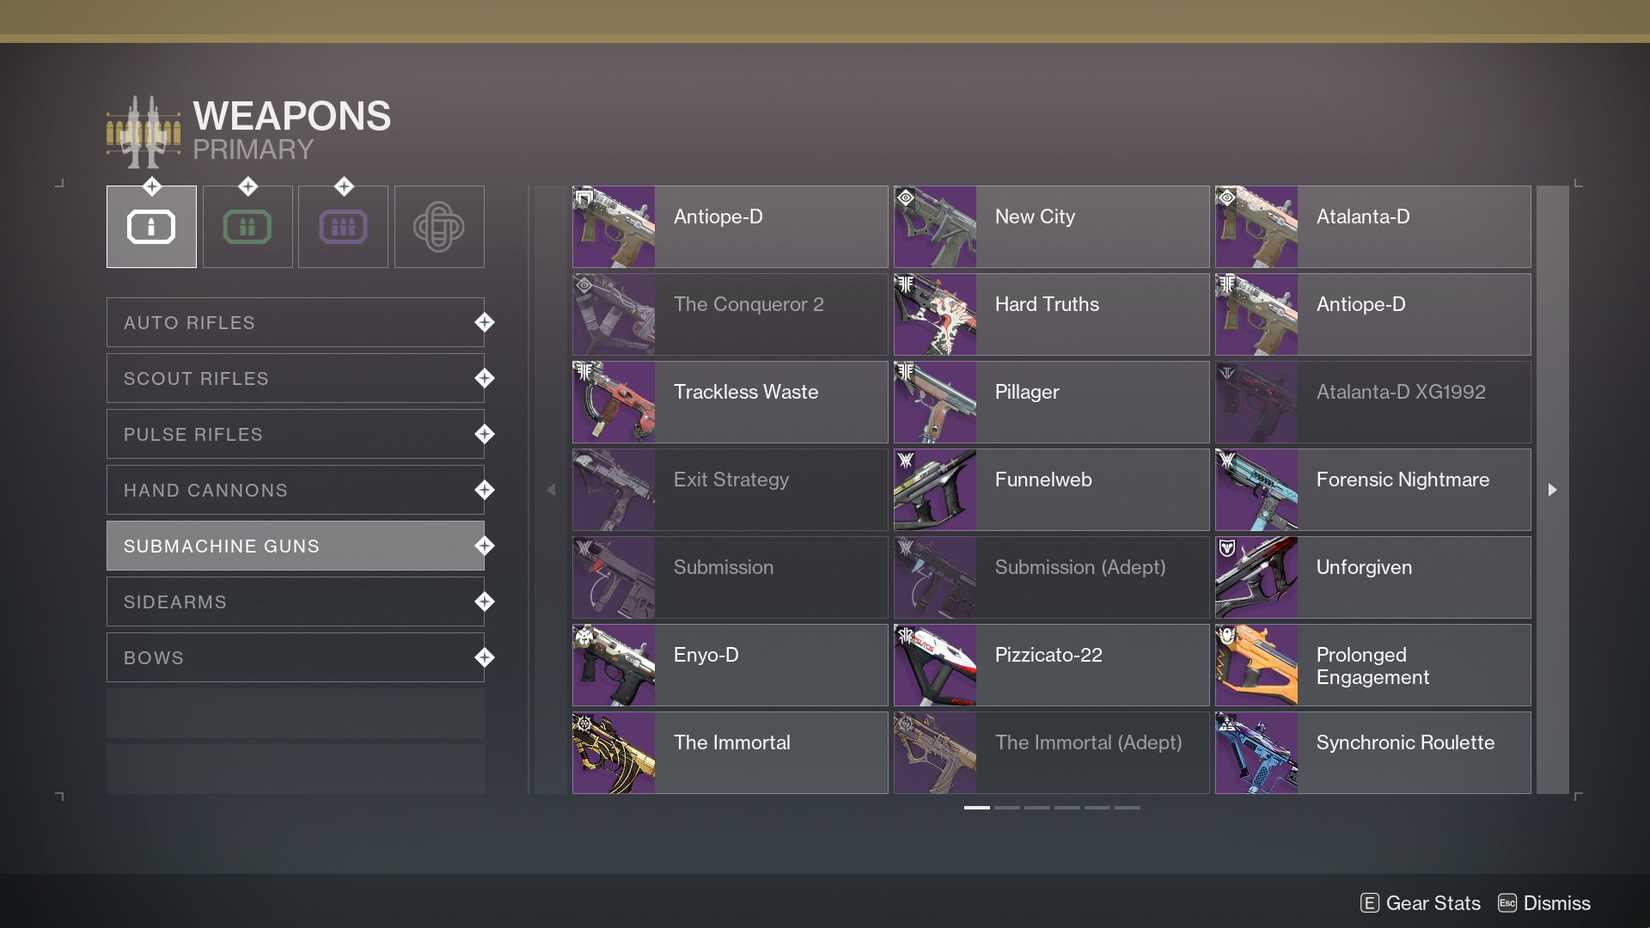This screenshot has height=928, width=1650.
Task: Open Gear Stats with E prompt
Action: click(1420, 903)
